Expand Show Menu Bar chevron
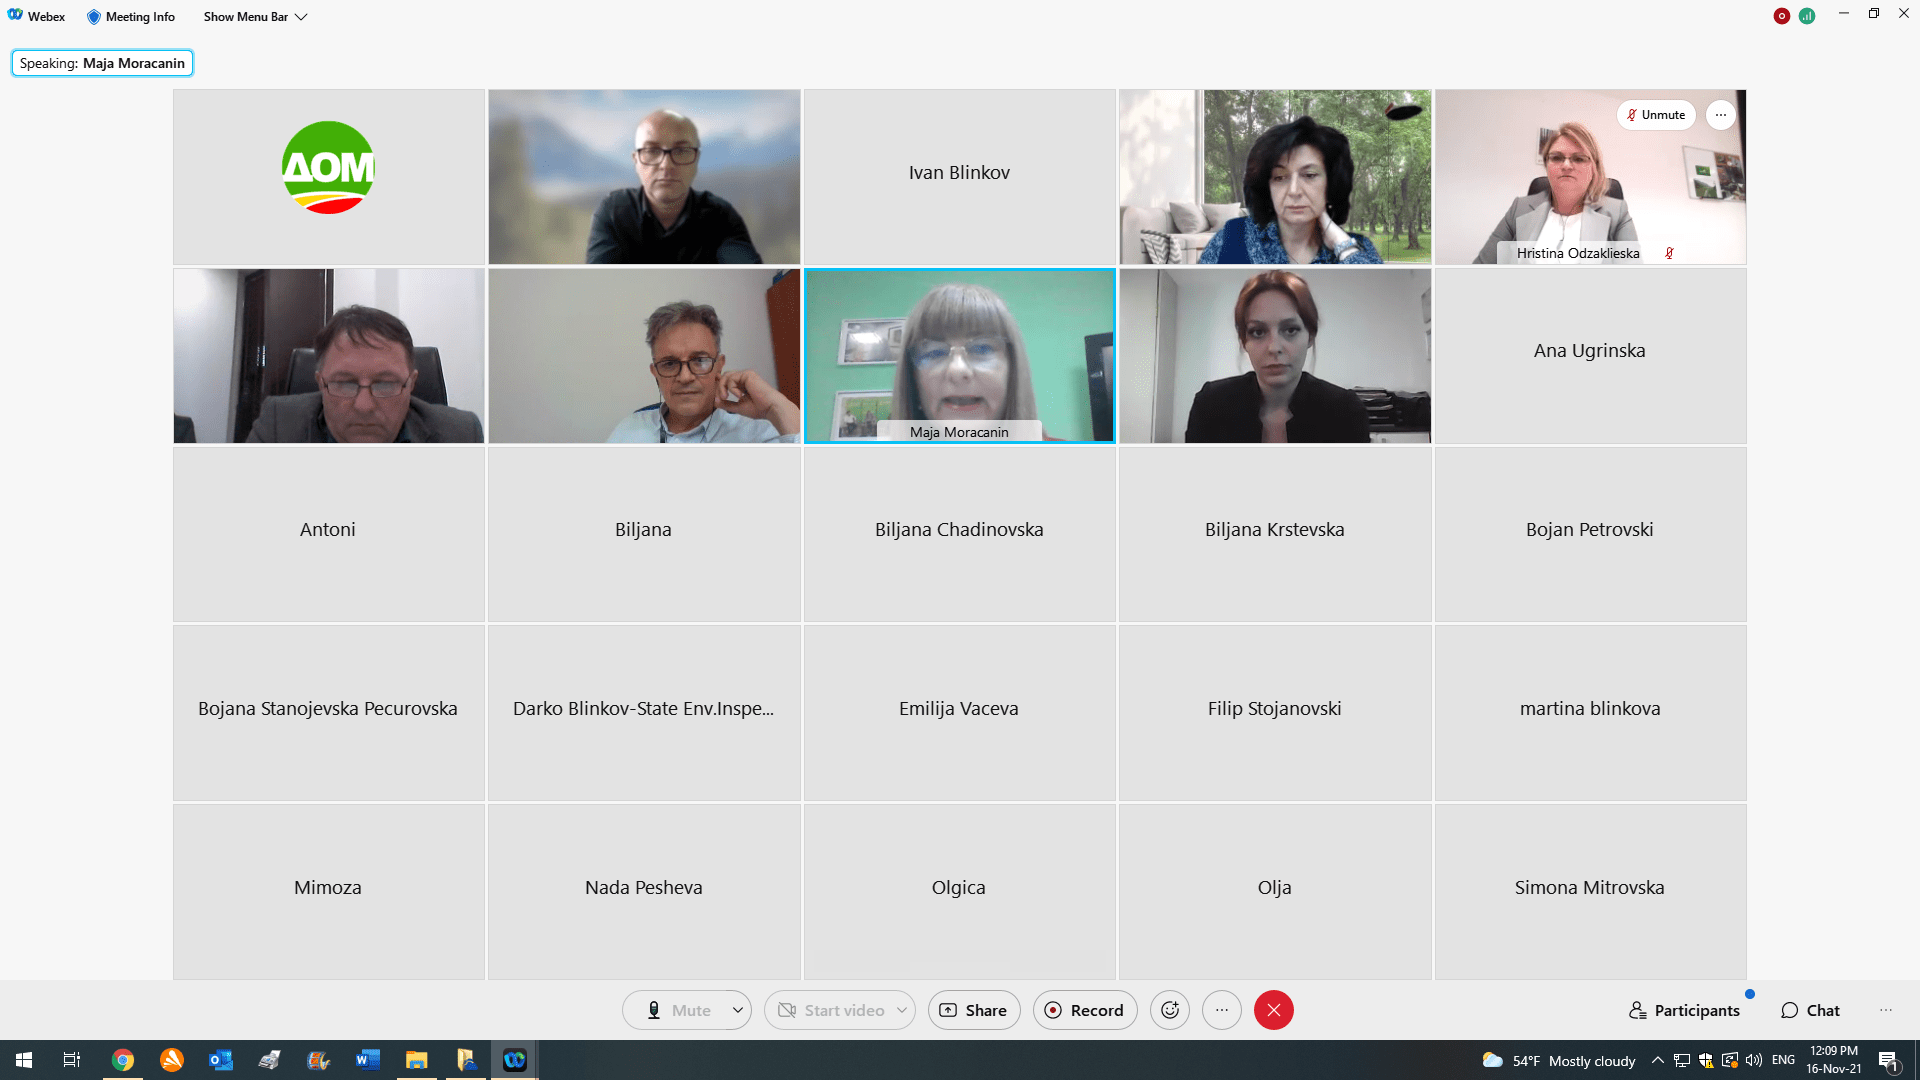Screen dimensions: 1920x1080 (301, 17)
